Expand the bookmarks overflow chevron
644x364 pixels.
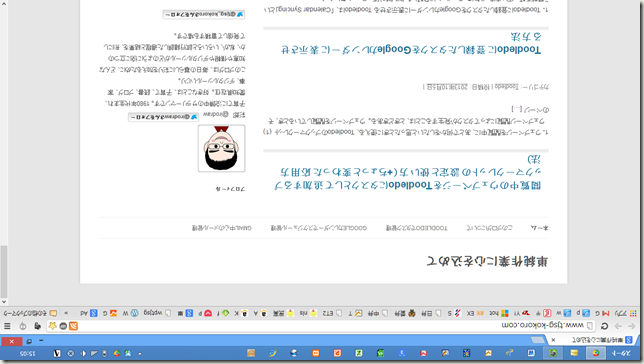[x=66, y=313]
